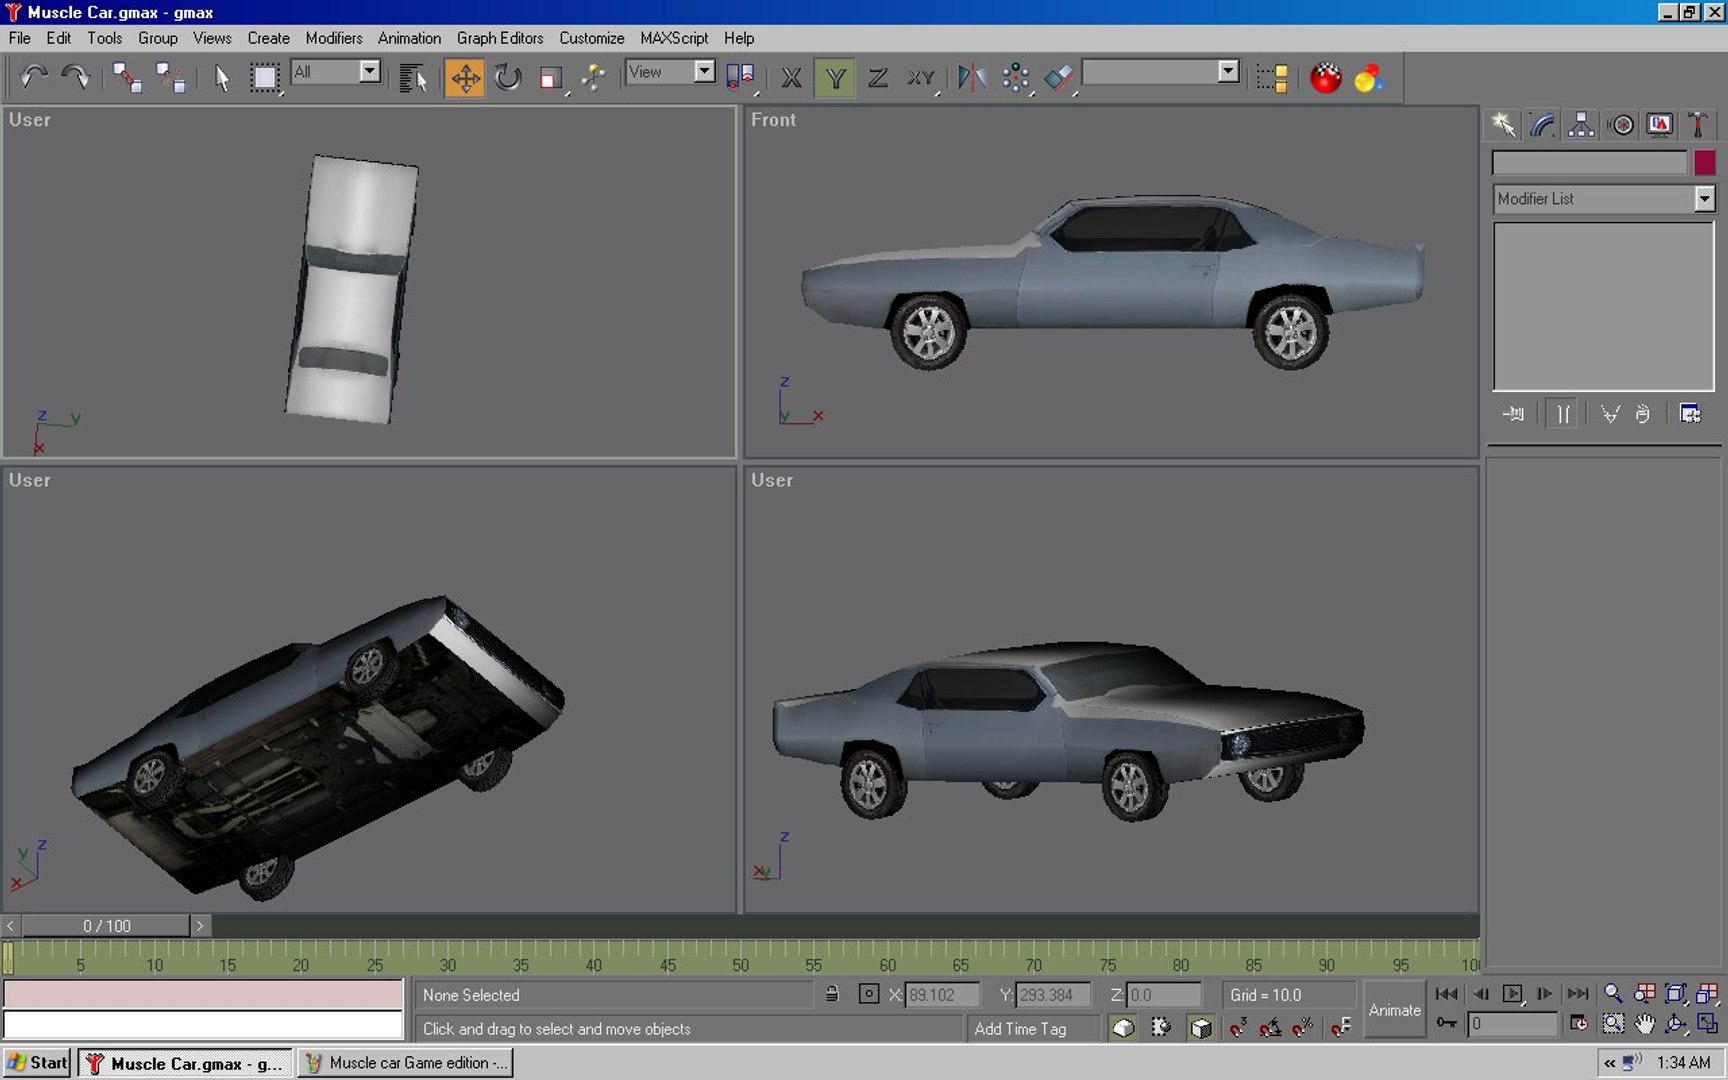
Task: Activate the Select and Scale tool
Action: point(551,77)
